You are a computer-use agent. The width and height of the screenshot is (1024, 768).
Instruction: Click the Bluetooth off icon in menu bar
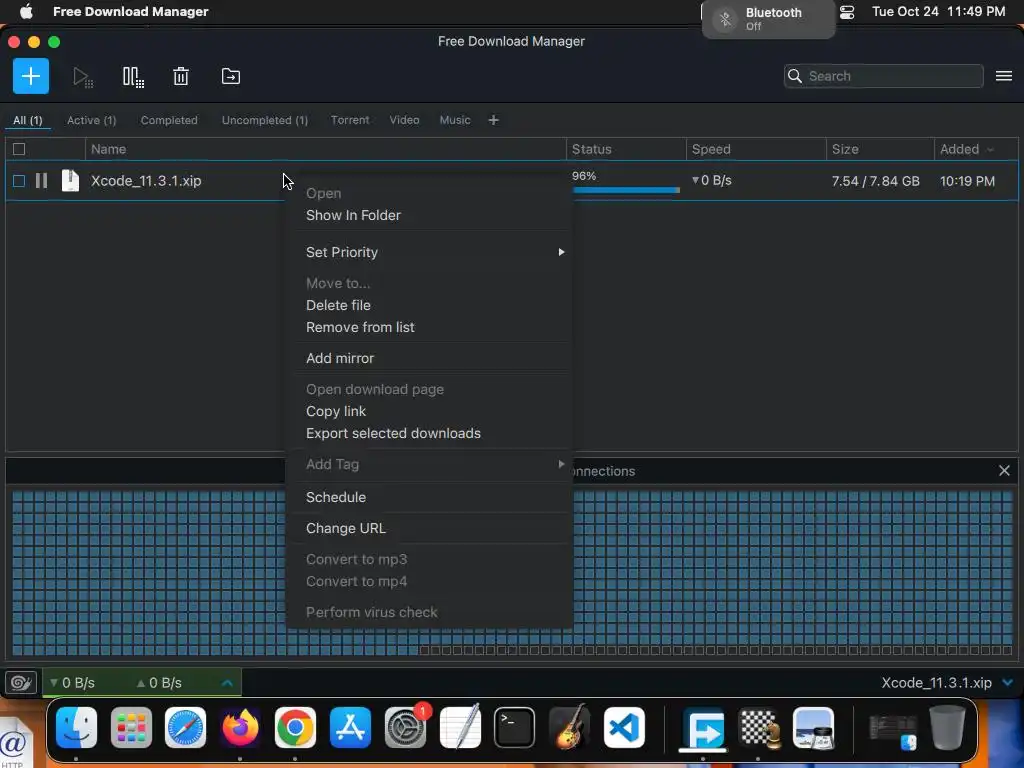pyautogui.click(x=724, y=18)
